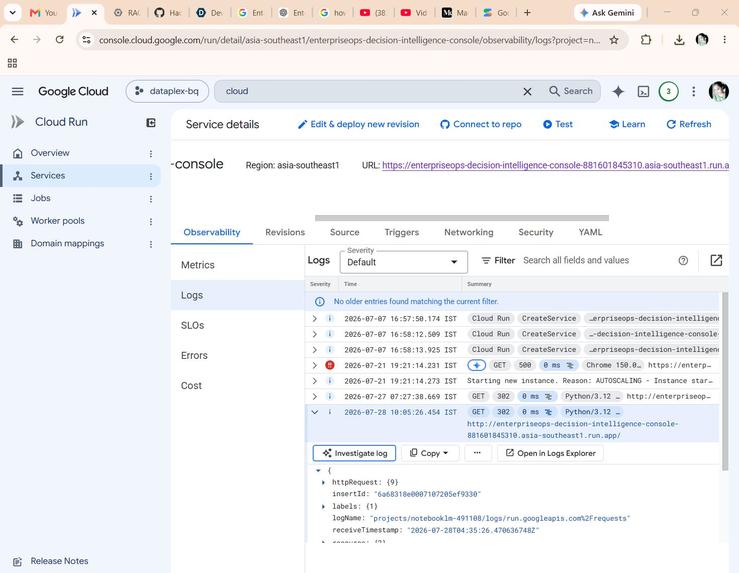Open the Chrome apps grid icon
Image resolution: width=739 pixels, height=573 pixels.
[12, 63]
